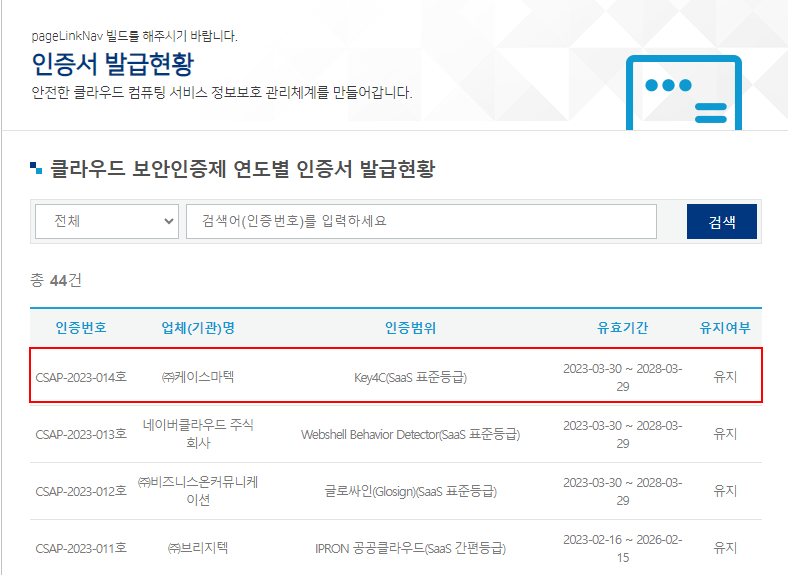Click the 클라우드 보안인증제 연도별 section heading
The height and width of the screenshot is (575, 788).
tap(242, 168)
